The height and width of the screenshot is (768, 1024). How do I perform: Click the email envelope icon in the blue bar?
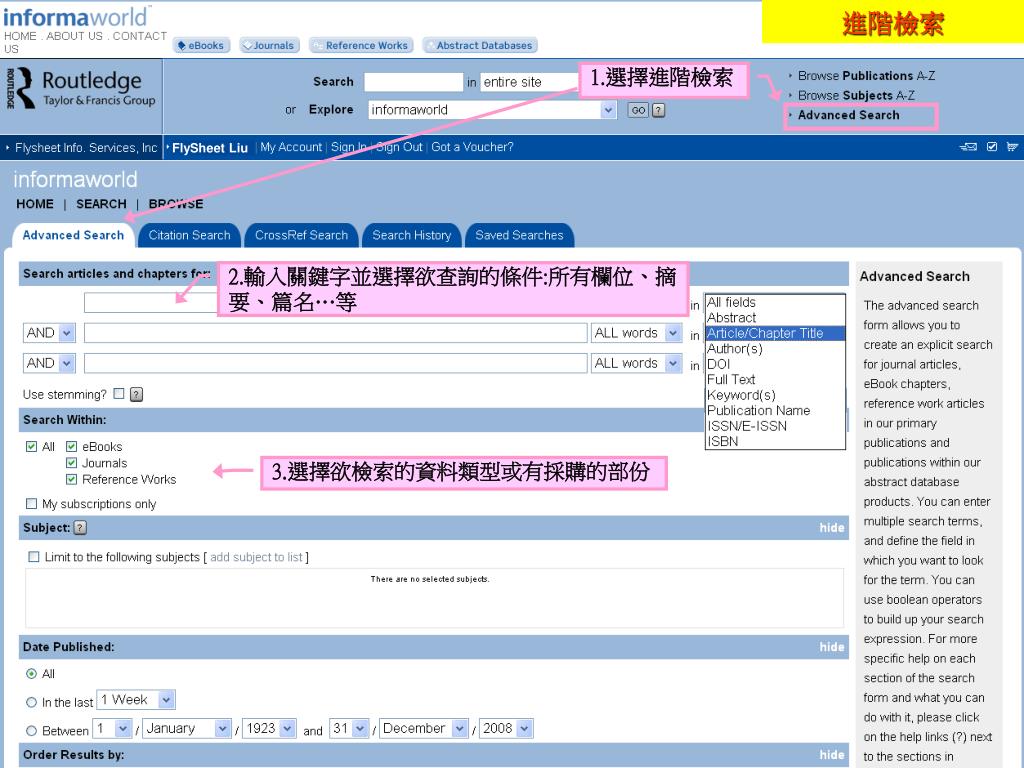968,147
